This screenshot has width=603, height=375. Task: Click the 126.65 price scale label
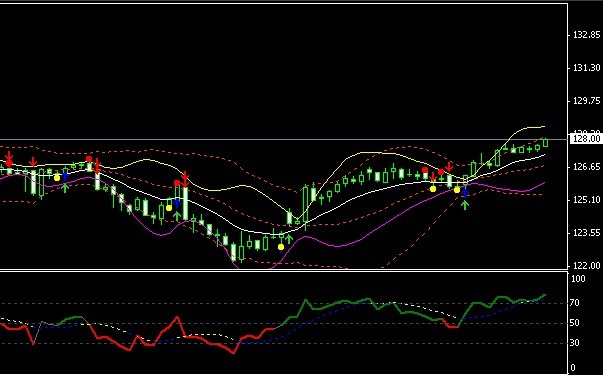pyautogui.click(x=586, y=167)
